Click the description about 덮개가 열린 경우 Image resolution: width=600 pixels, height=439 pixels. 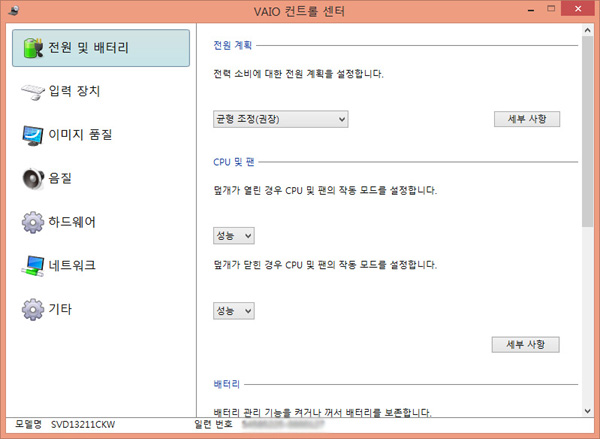(325, 190)
